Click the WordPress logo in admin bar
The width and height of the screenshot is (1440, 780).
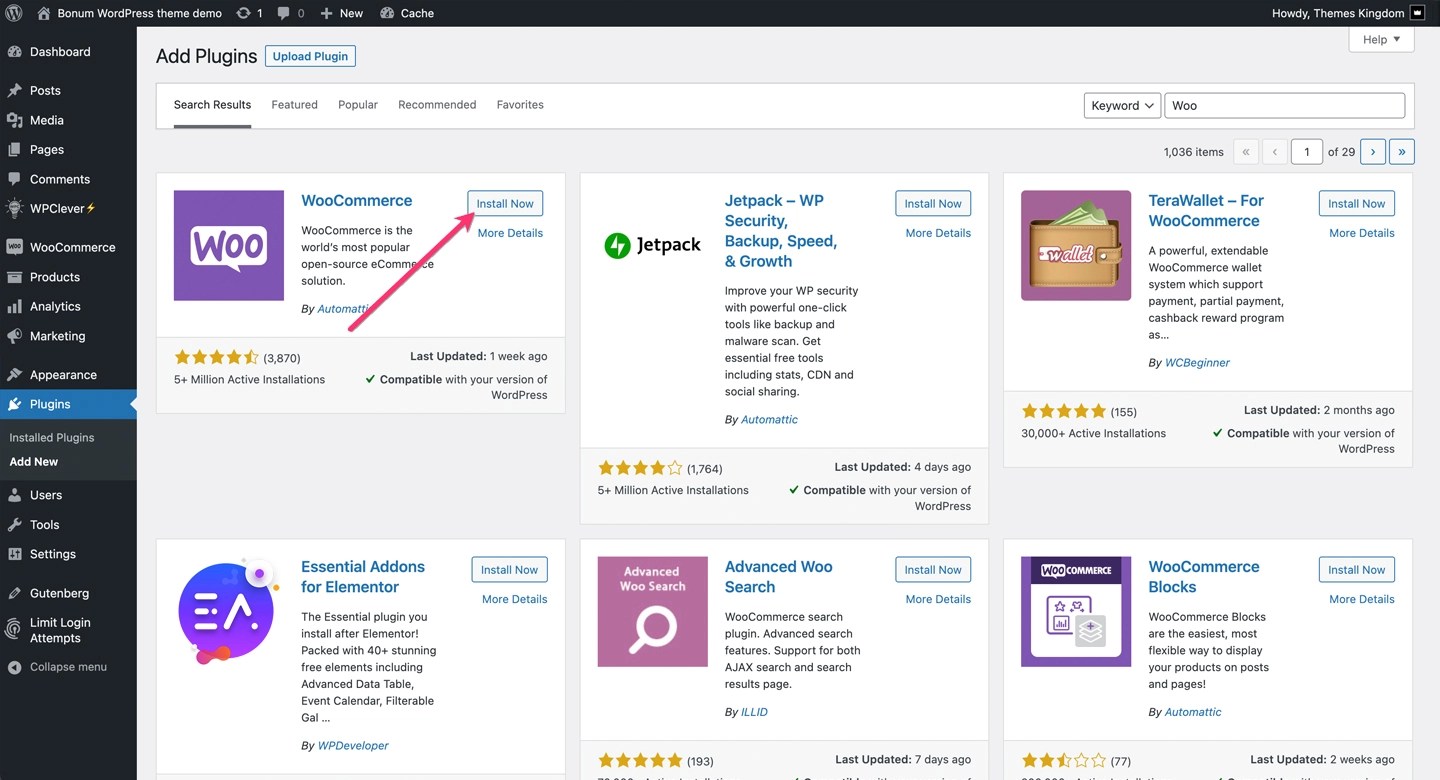coord(13,13)
